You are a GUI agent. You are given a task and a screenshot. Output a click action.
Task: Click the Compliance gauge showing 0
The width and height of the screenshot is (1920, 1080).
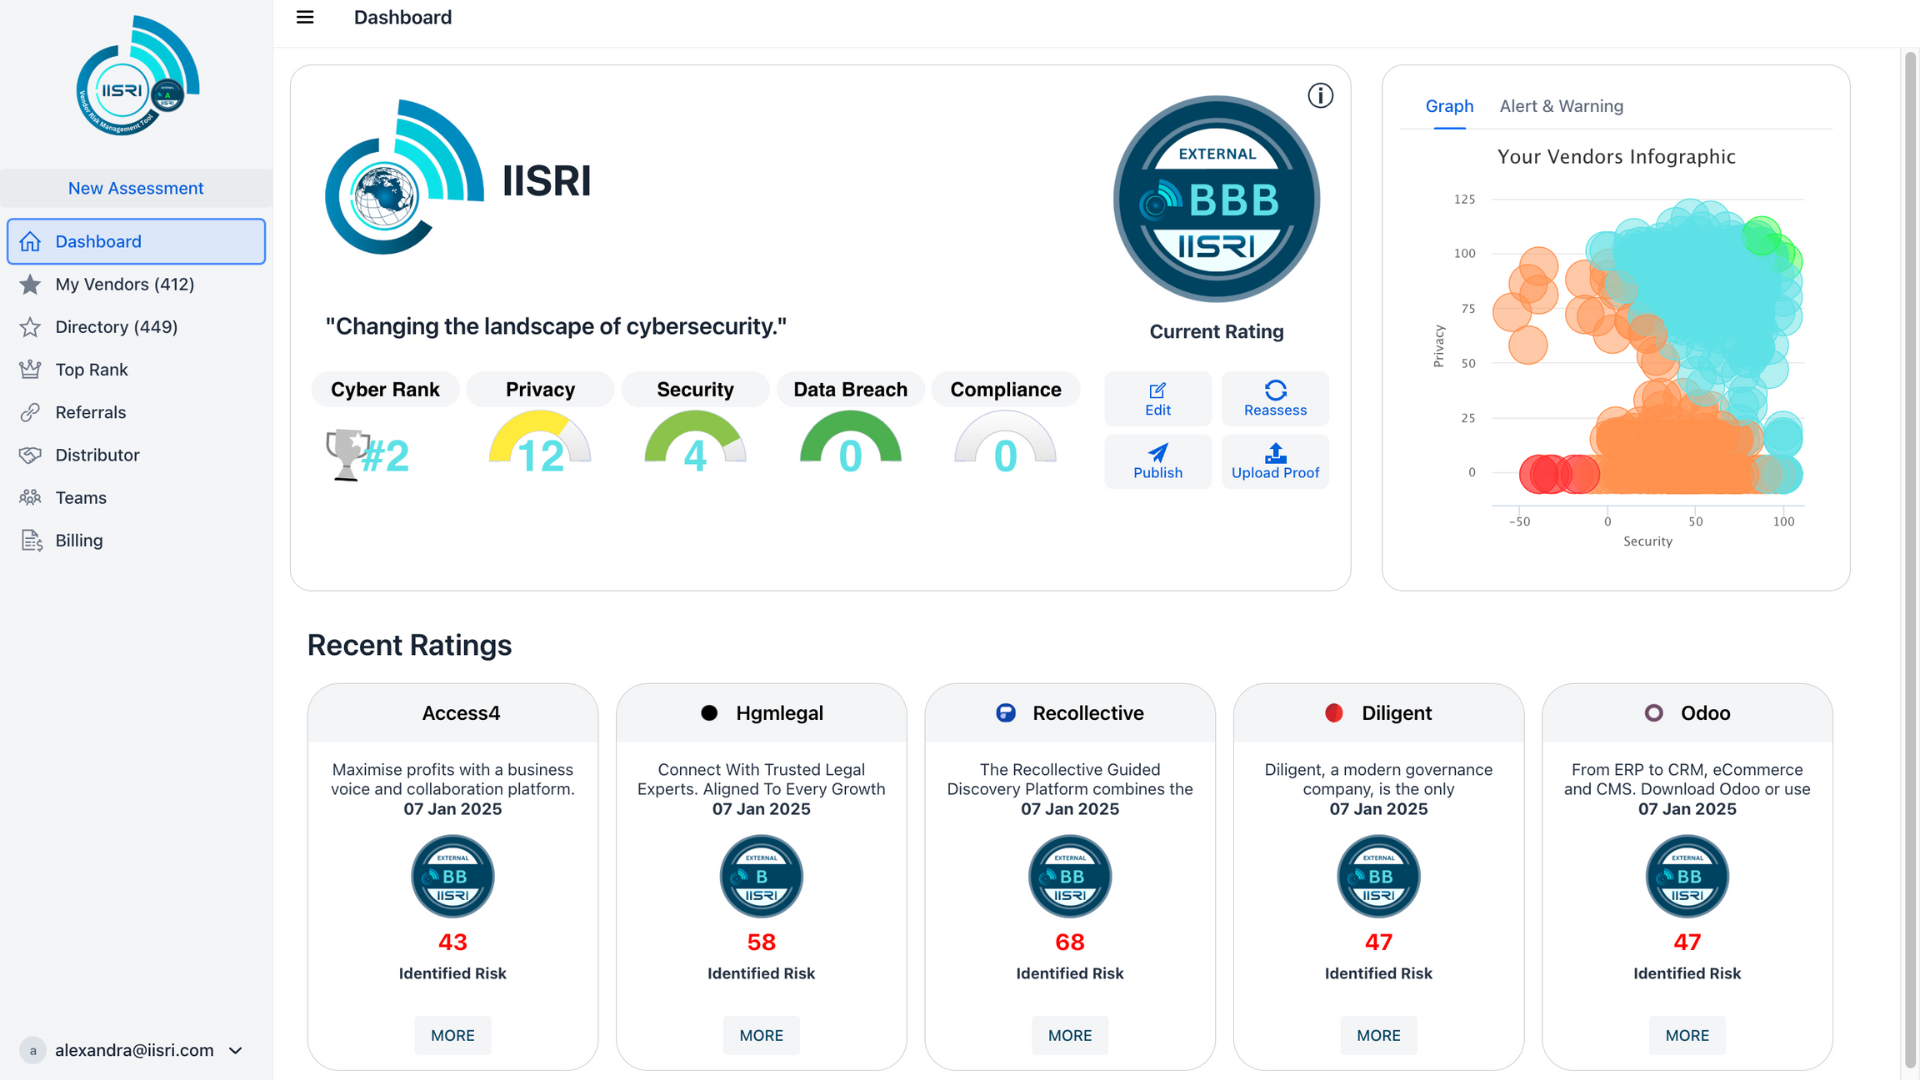click(x=1005, y=443)
